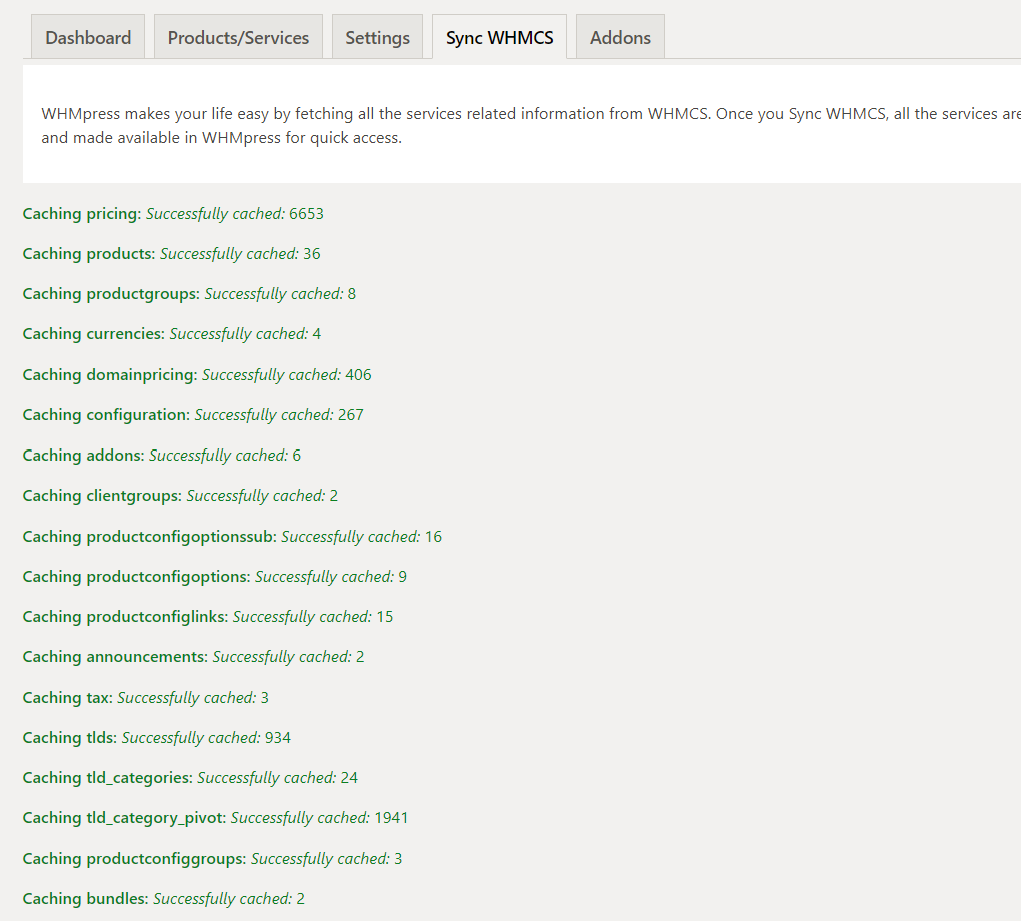
Task: Click 'Caching productconfiglinks' result line
Action: tap(208, 617)
